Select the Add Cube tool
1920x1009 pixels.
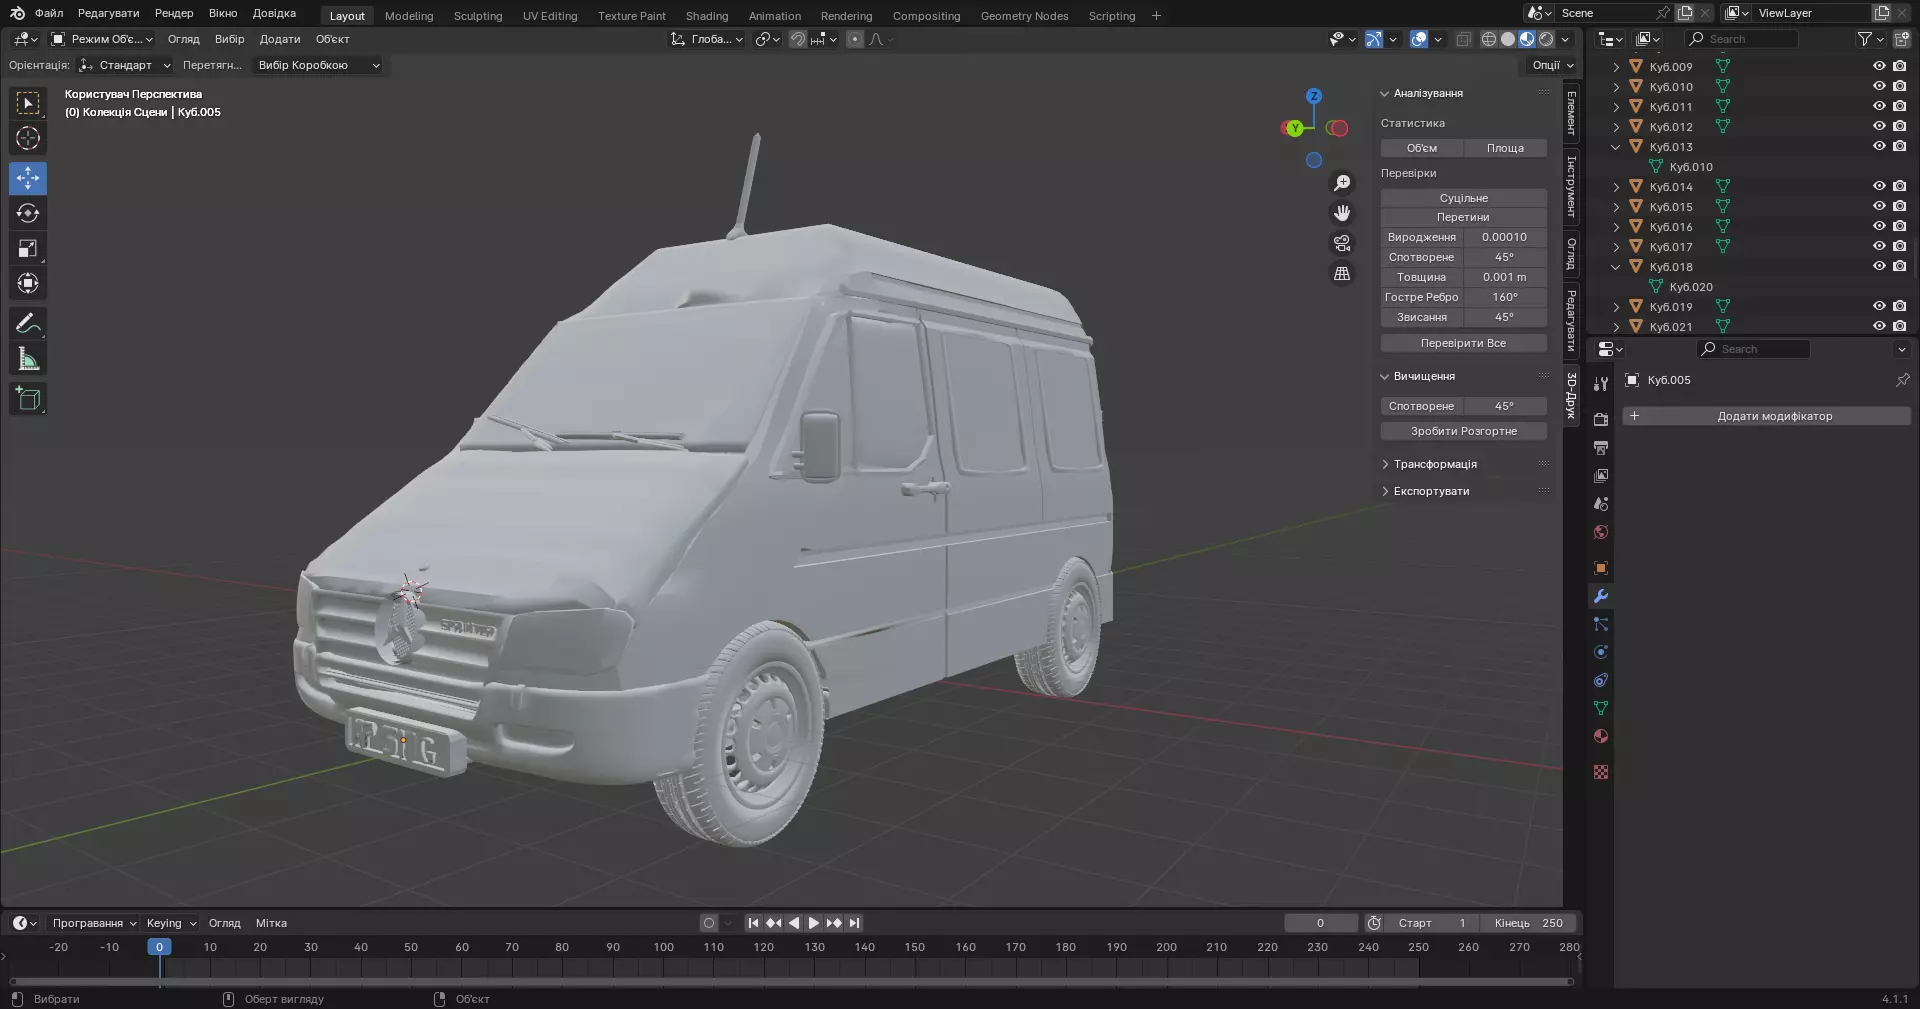coord(28,399)
